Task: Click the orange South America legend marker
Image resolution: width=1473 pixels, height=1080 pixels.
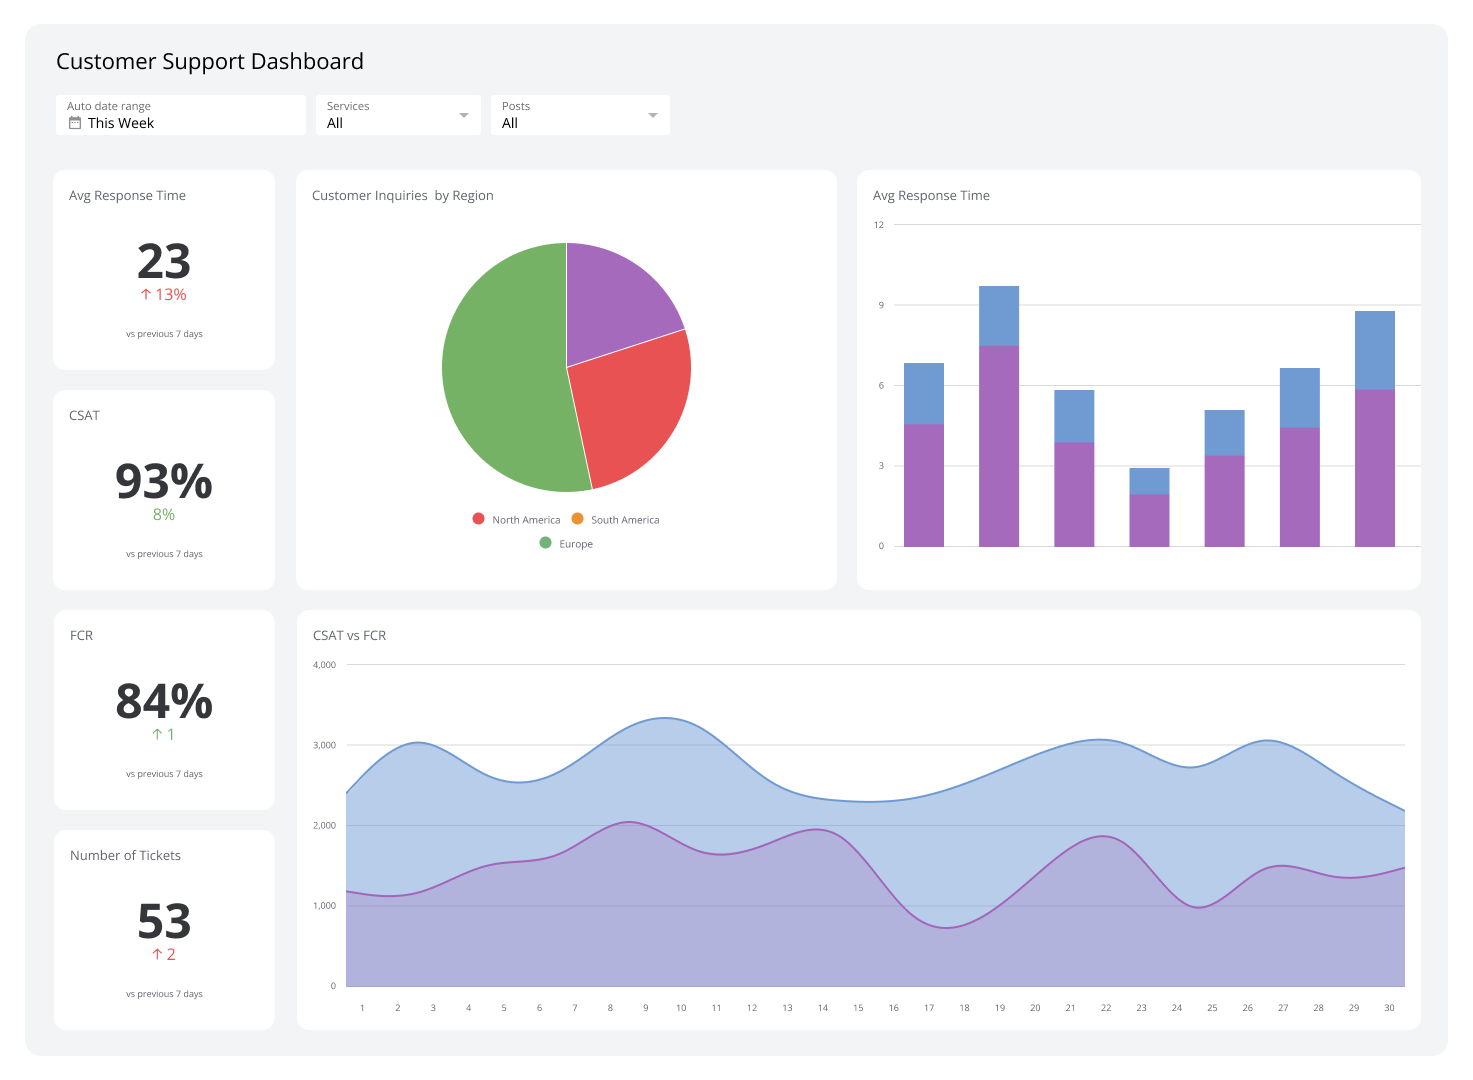Action: (x=578, y=519)
